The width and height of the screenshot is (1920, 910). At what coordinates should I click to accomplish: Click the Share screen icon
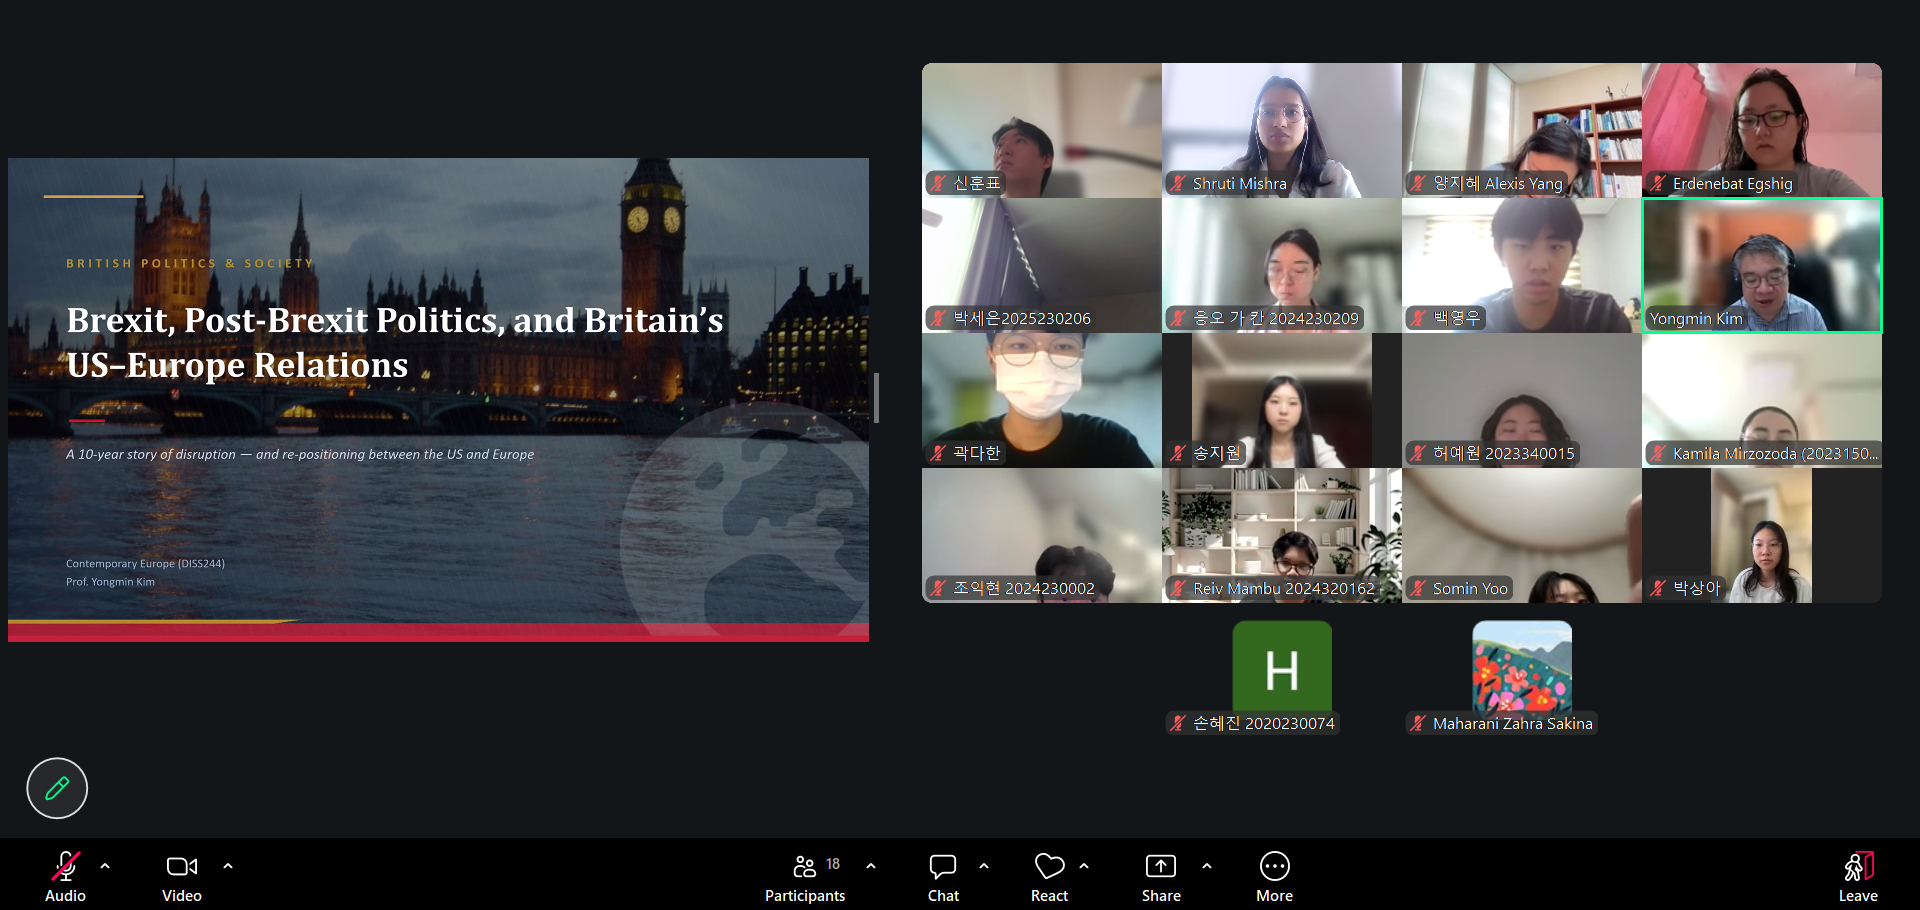[1161, 866]
